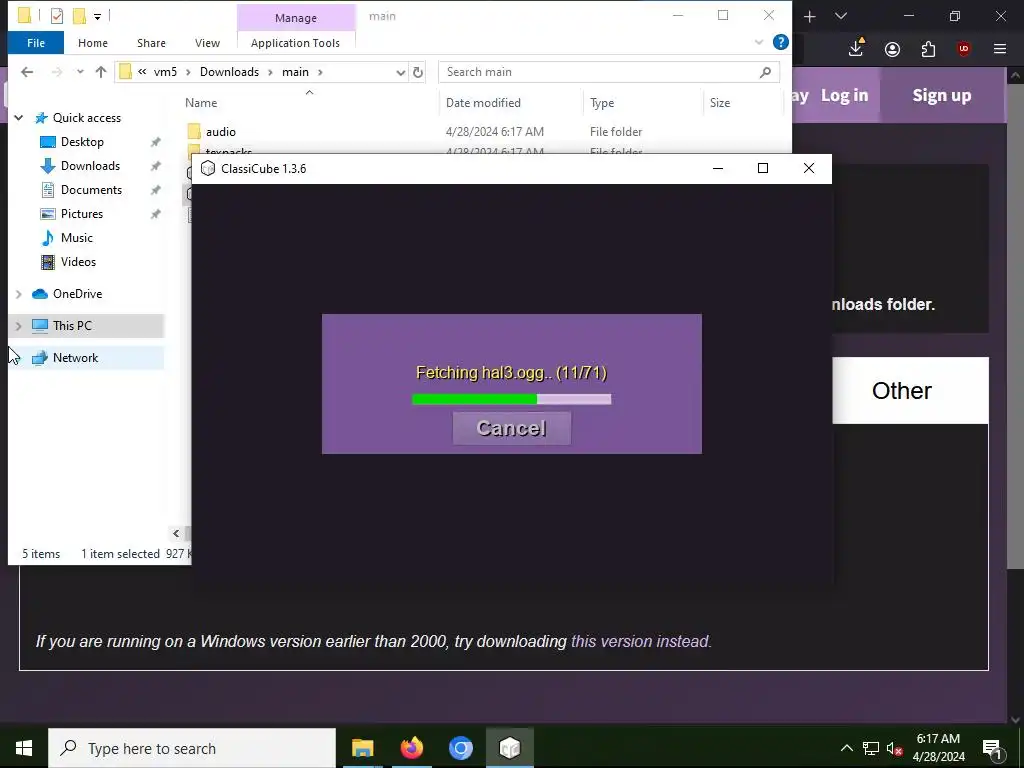Expand the Explorer ribbon chevron
Image resolution: width=1024 pixels, height=768 pixels.
tap(758, 42)
